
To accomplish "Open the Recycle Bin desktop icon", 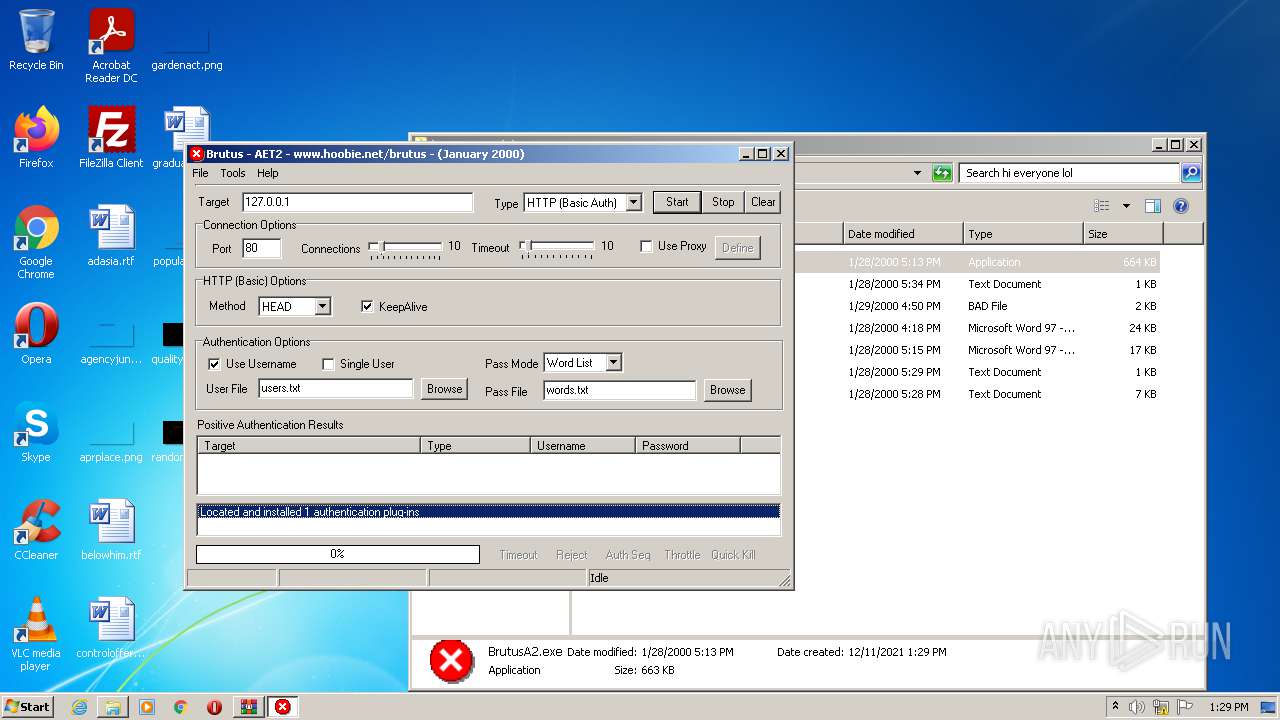I will pyautogui.click(x=36, y=40).
